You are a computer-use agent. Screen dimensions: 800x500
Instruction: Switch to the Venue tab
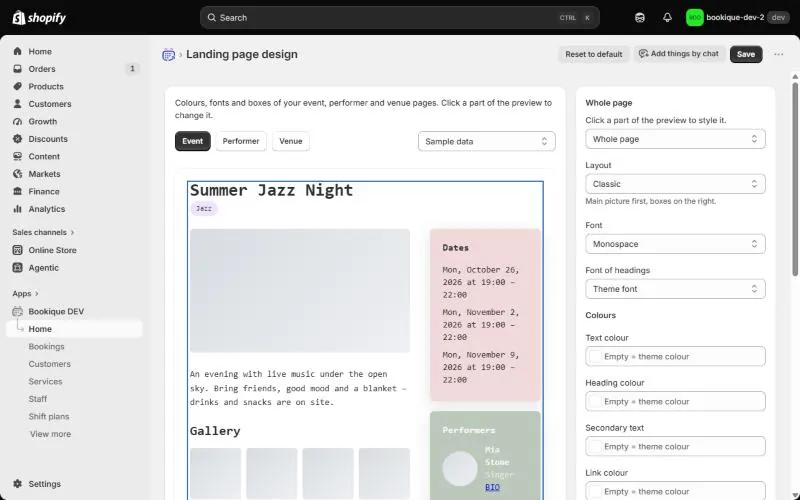291,141
